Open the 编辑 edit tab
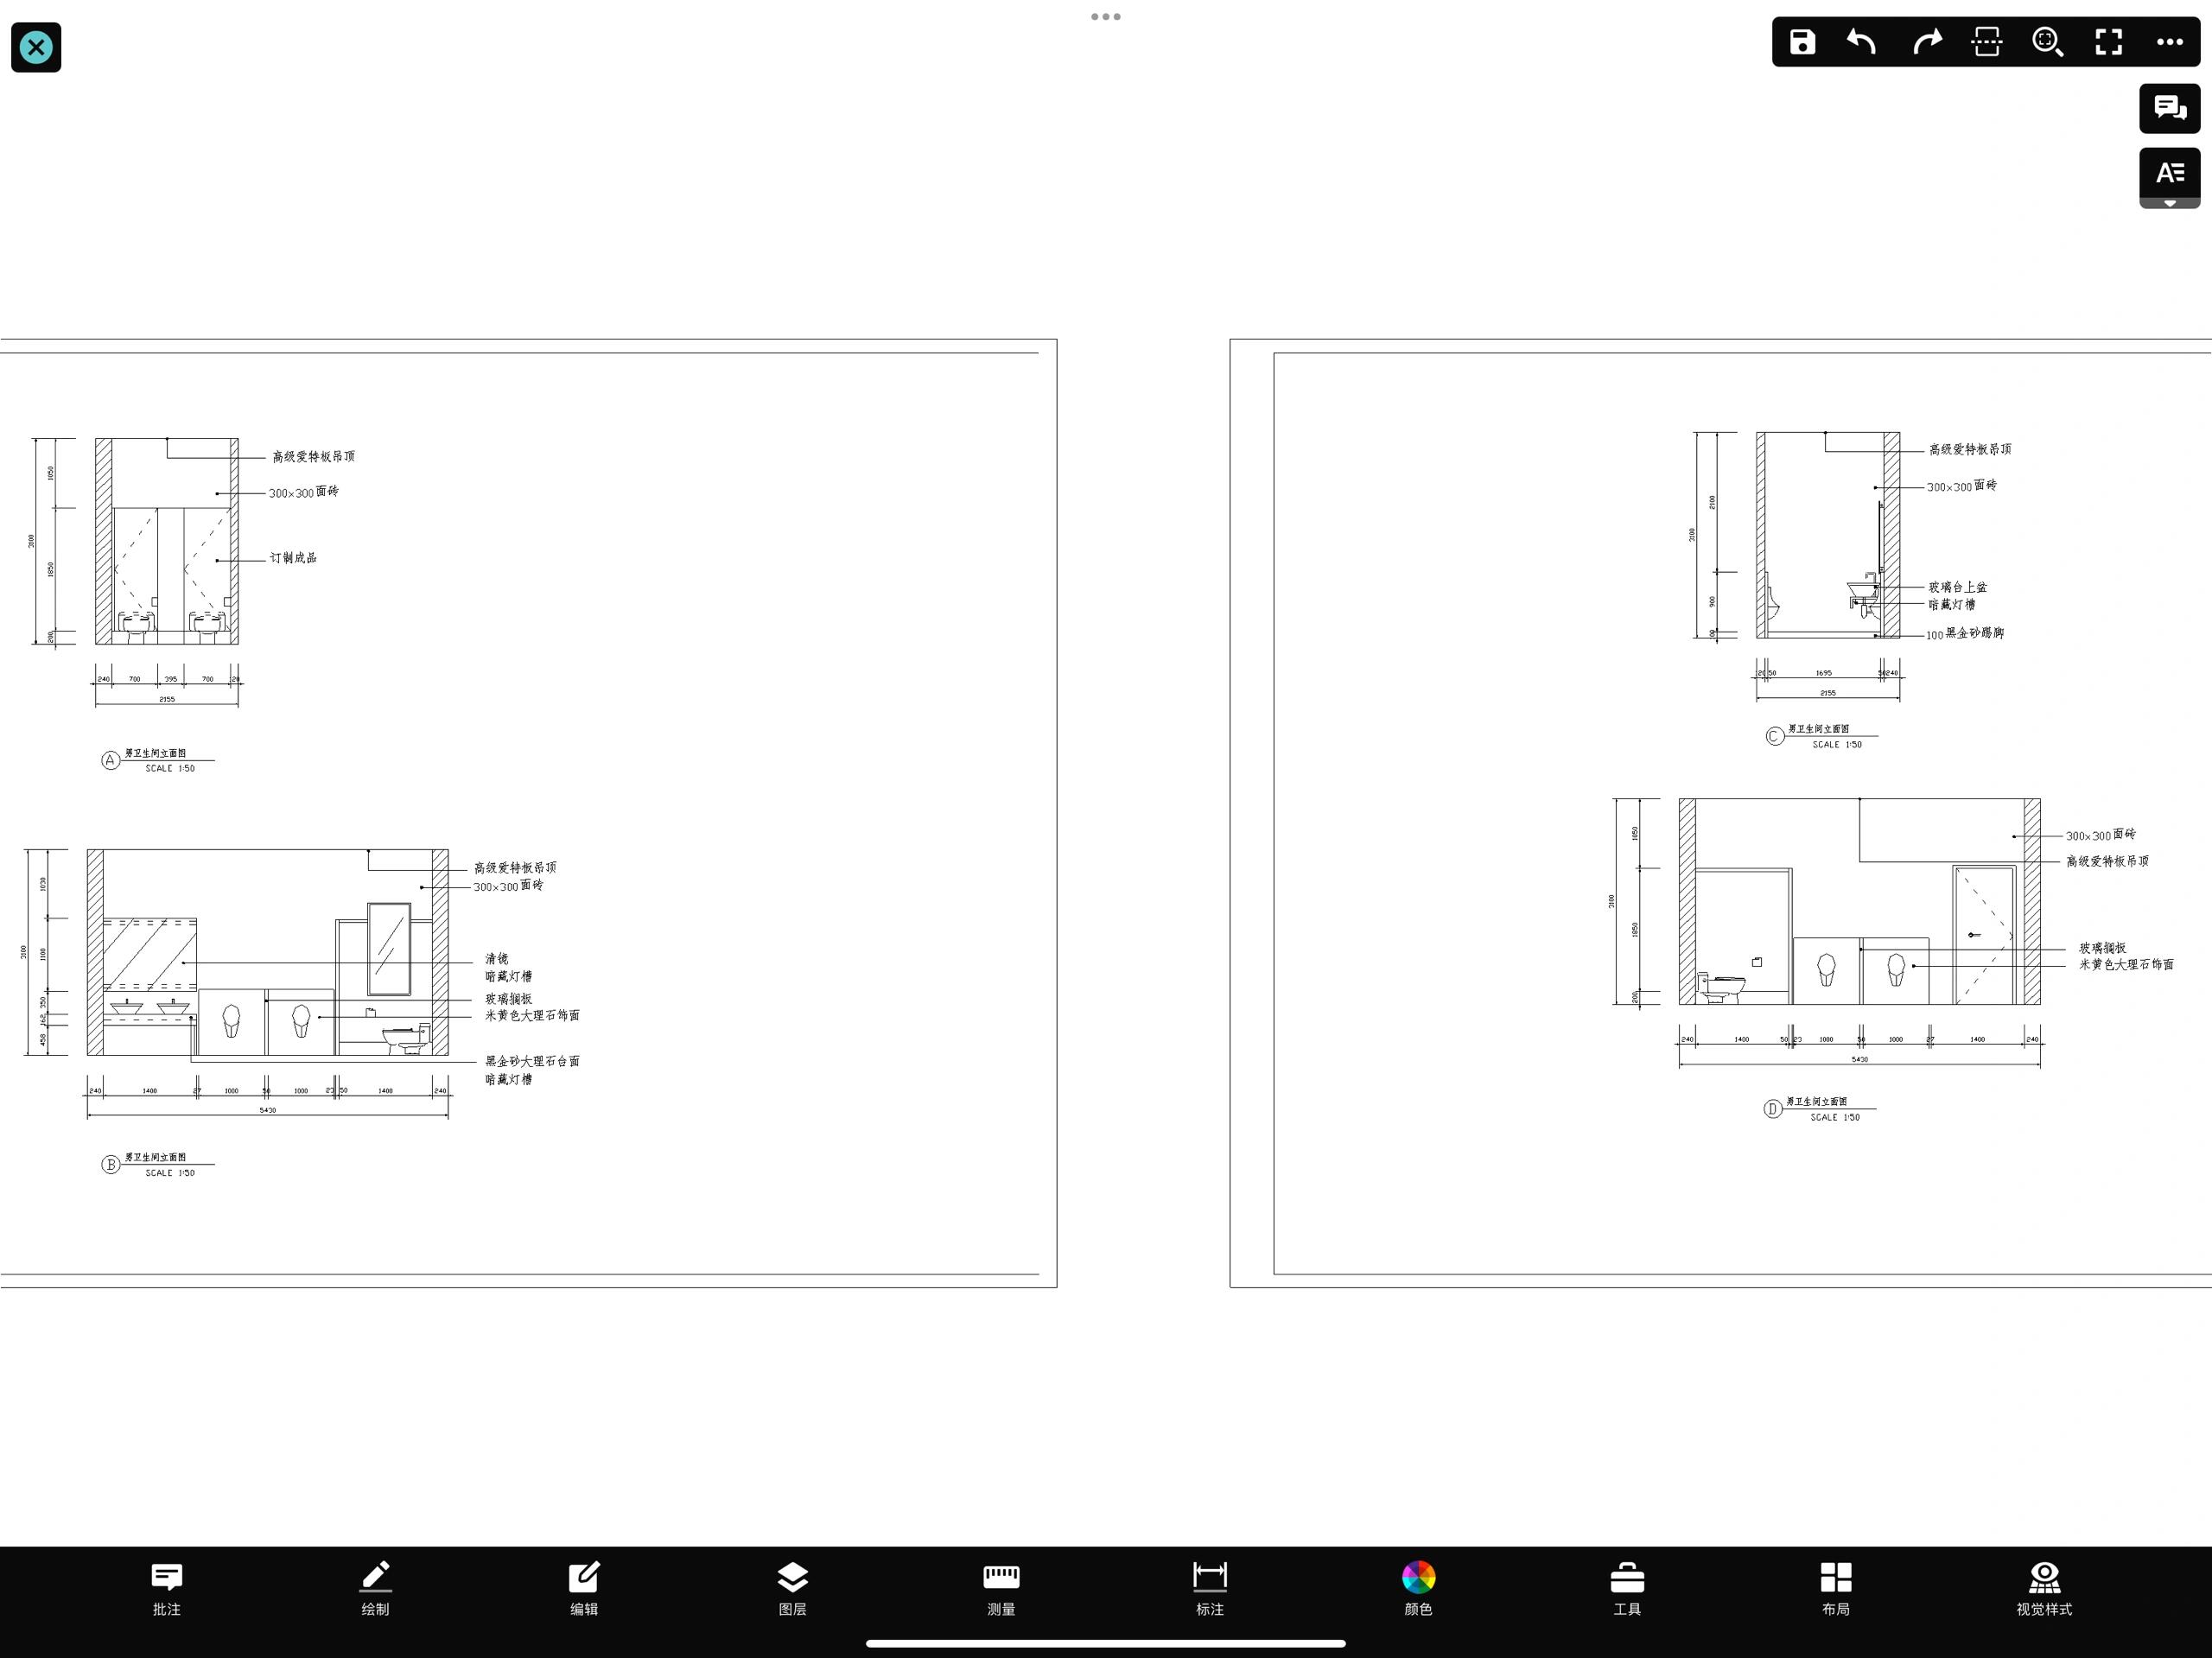 click(x=584, y=1589)
